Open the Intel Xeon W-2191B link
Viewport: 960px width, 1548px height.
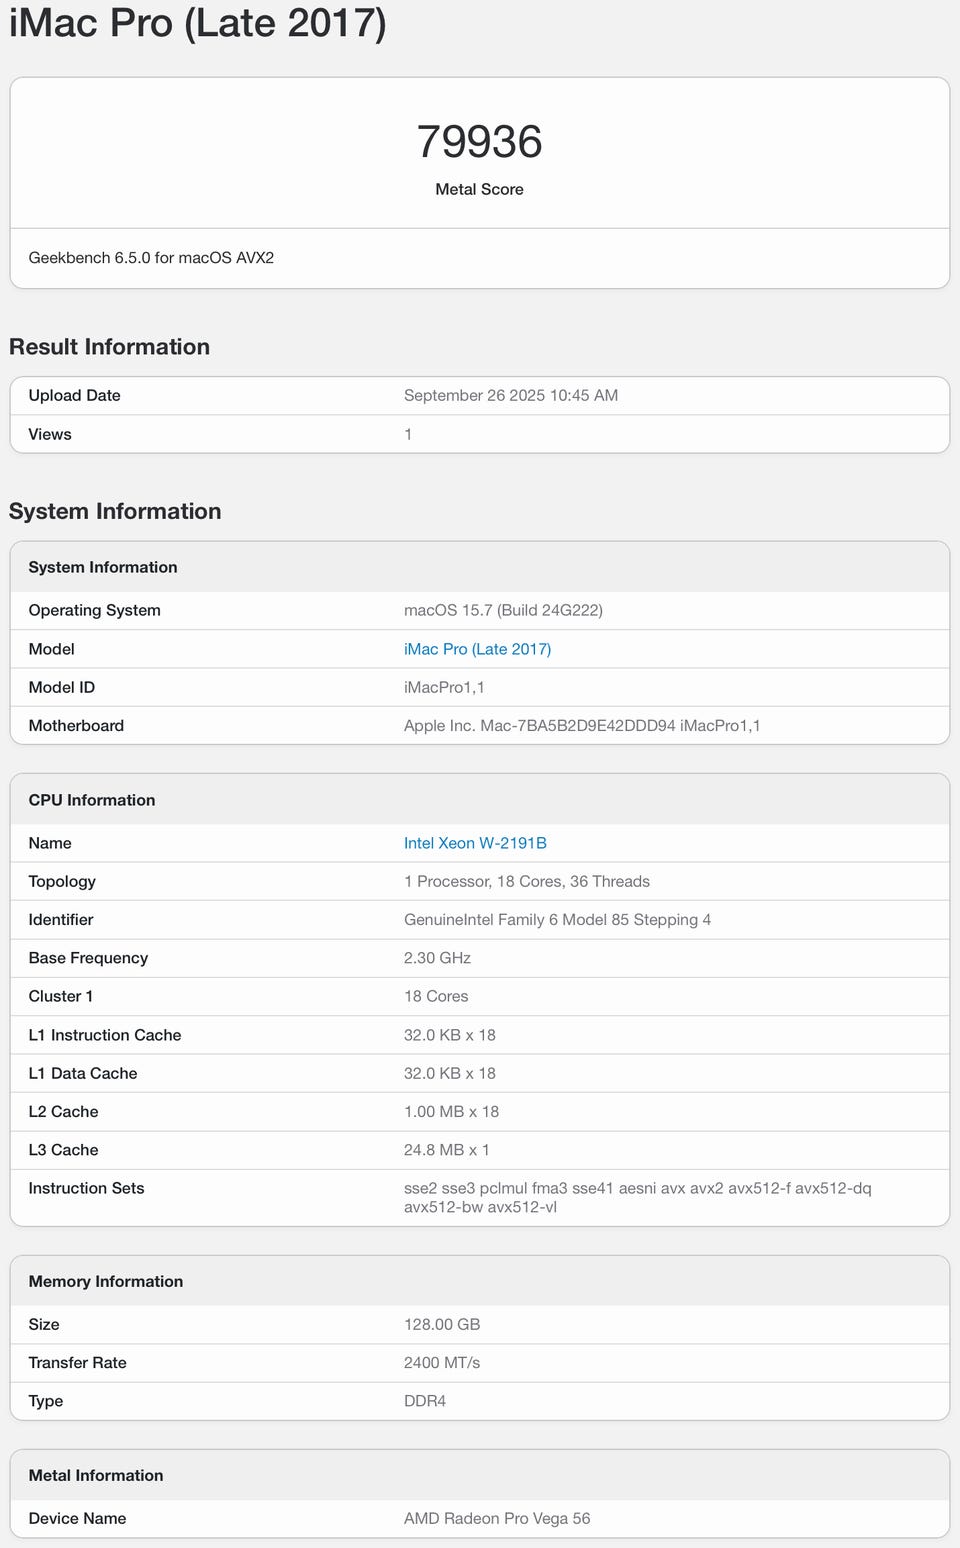[x=475, y=843]
